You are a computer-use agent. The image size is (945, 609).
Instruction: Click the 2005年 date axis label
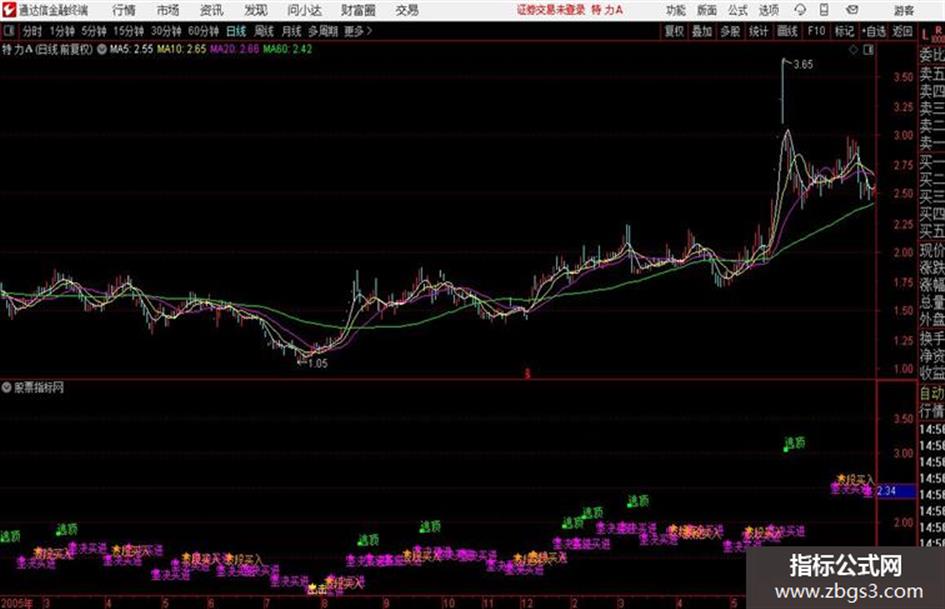(17, 603)
